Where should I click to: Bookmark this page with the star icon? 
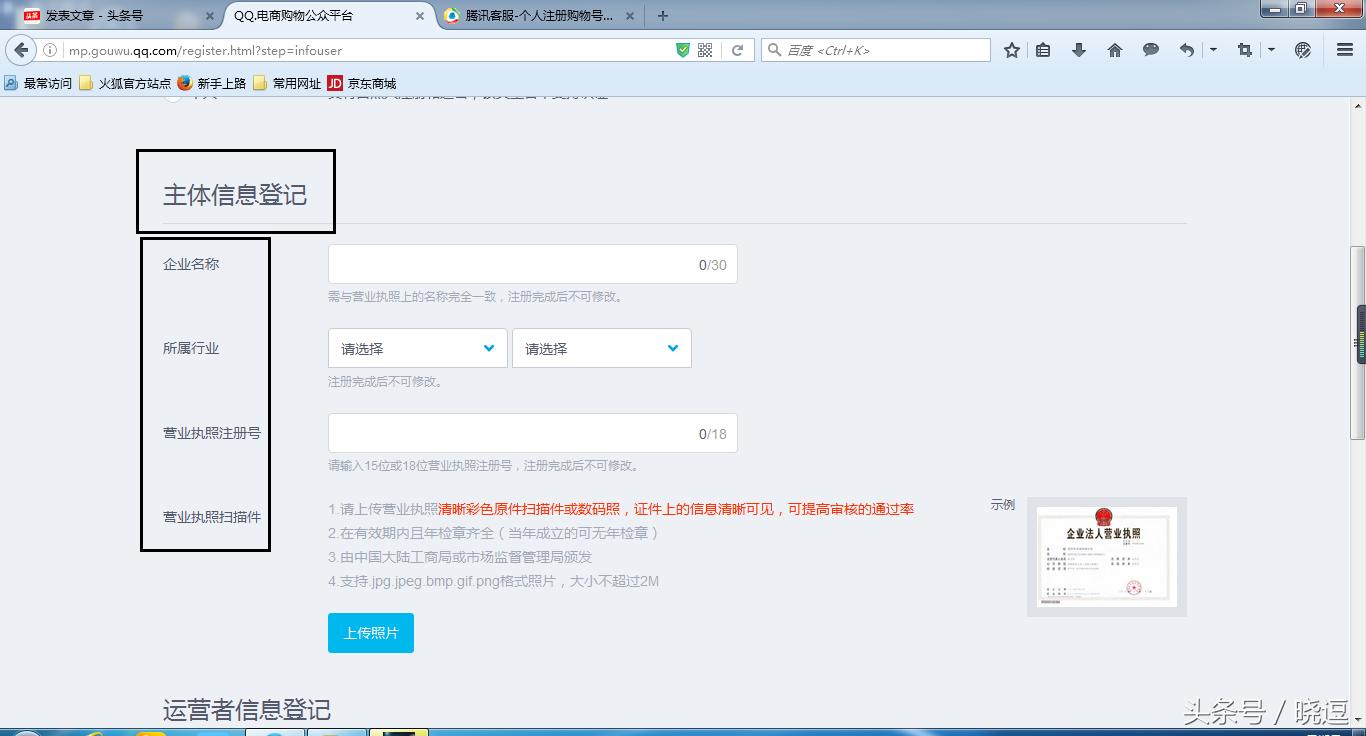coord(1011,49)
